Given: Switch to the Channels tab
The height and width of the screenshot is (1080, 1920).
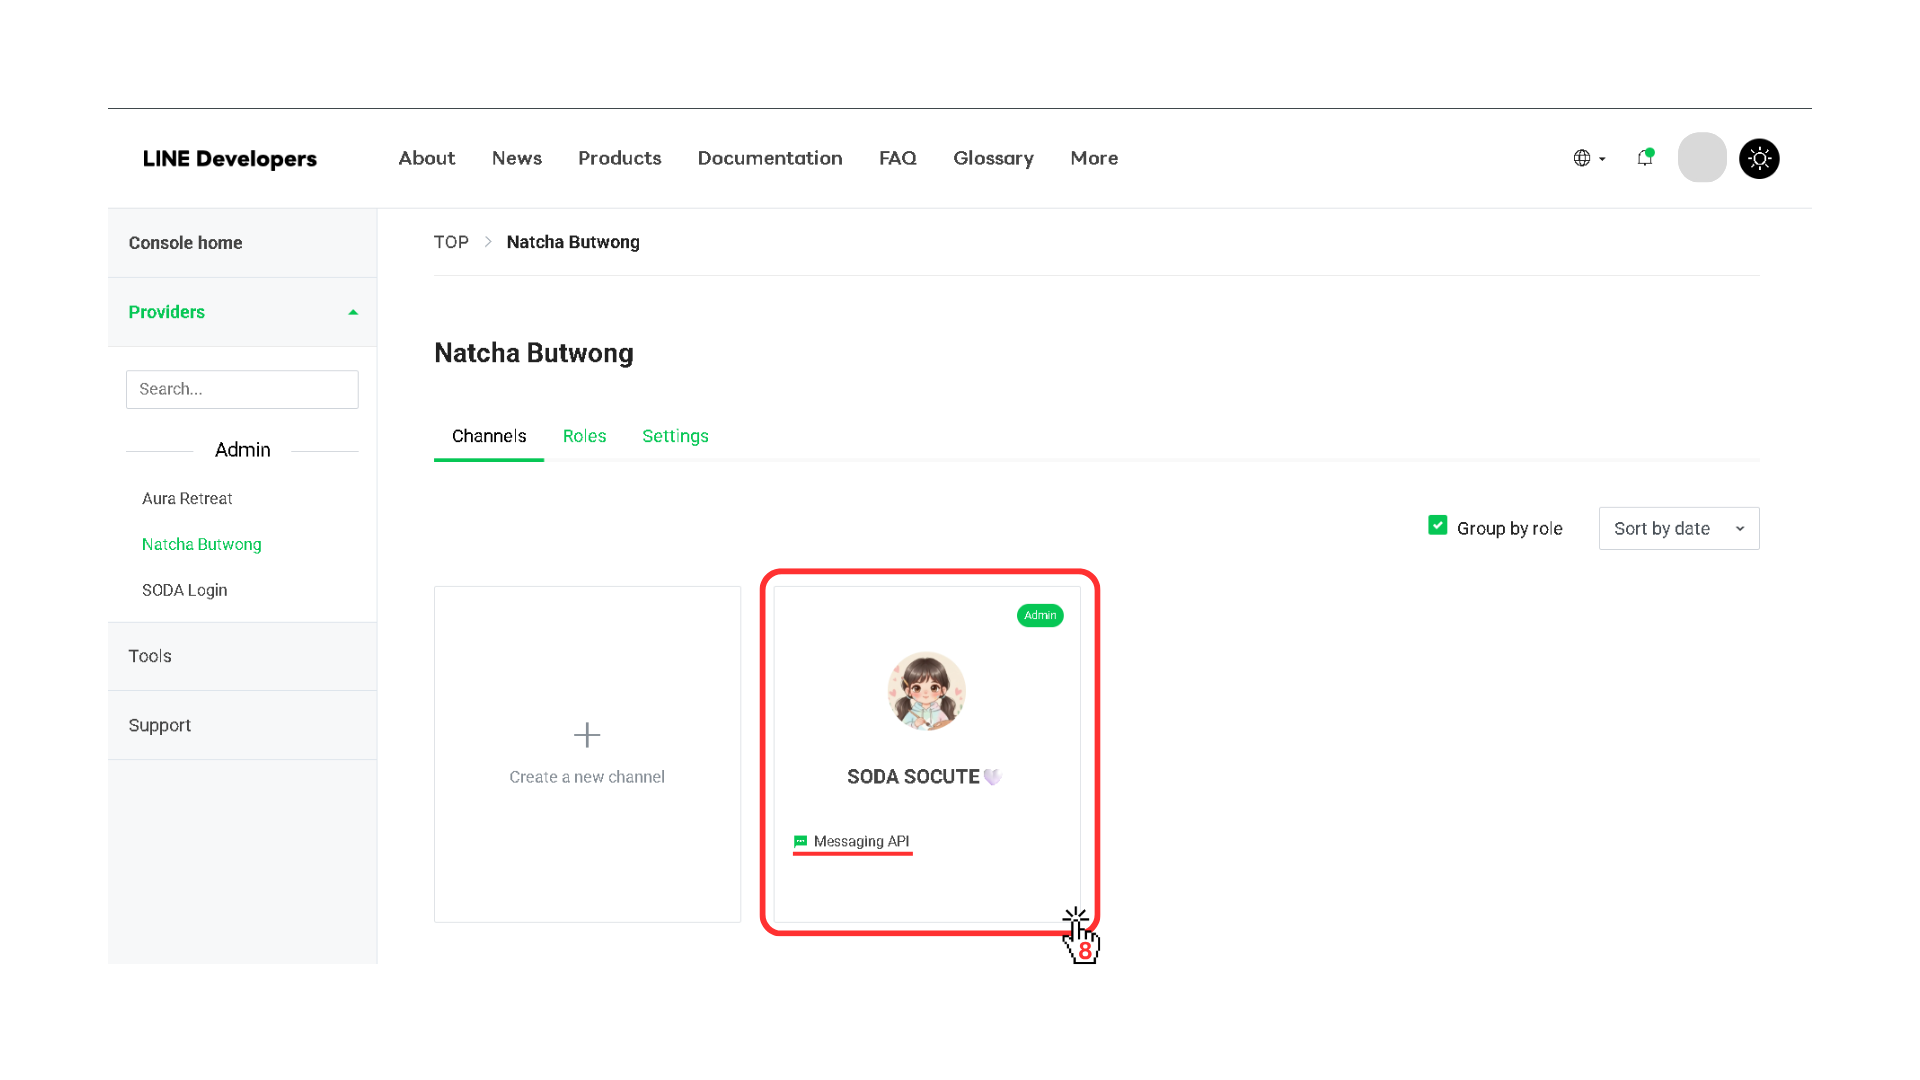Looking at the screenshot, I should coord(489,436).
